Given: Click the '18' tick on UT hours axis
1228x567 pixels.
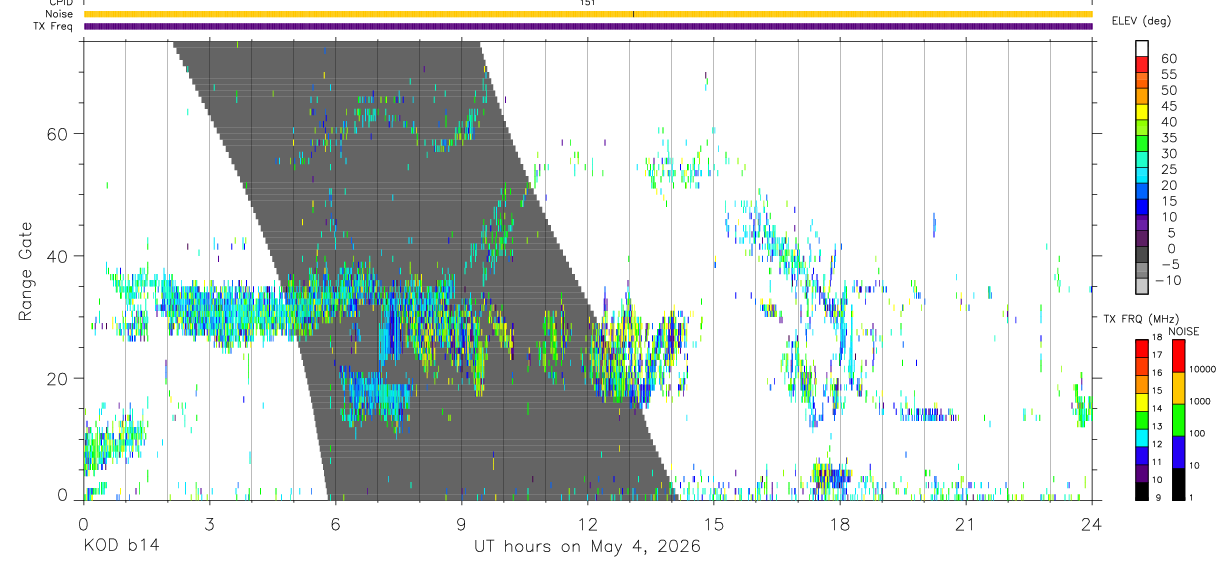Looking at the screenshot, I should point(840,523).
